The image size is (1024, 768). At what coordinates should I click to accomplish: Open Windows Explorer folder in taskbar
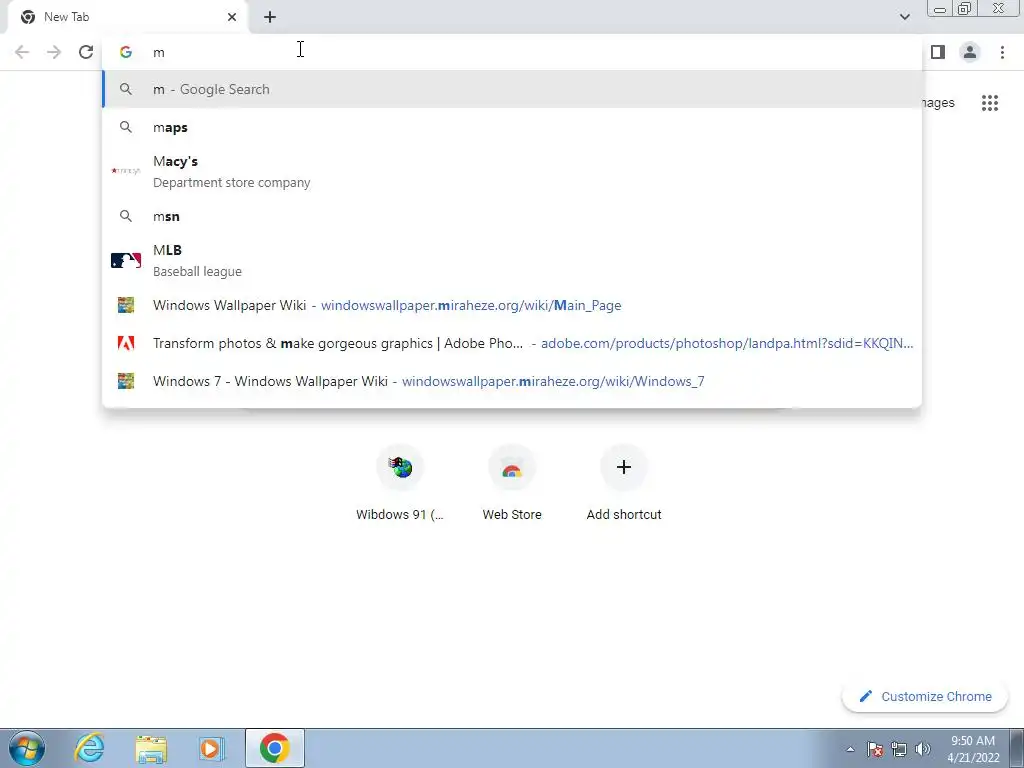tap(151, 748)
